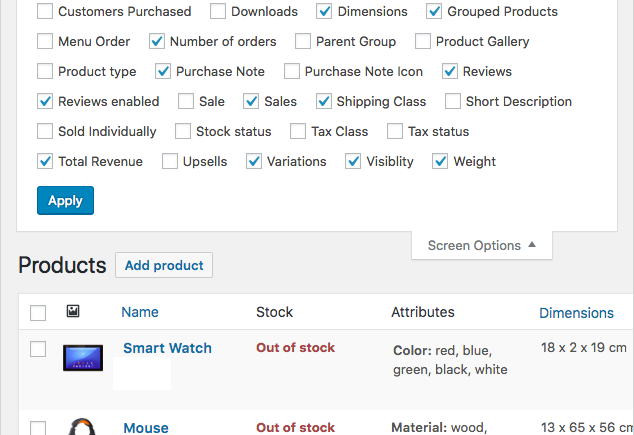Toggle the Grouped Products checkbox
Screen dimensions: 634x435
click(x=434, y=12)
